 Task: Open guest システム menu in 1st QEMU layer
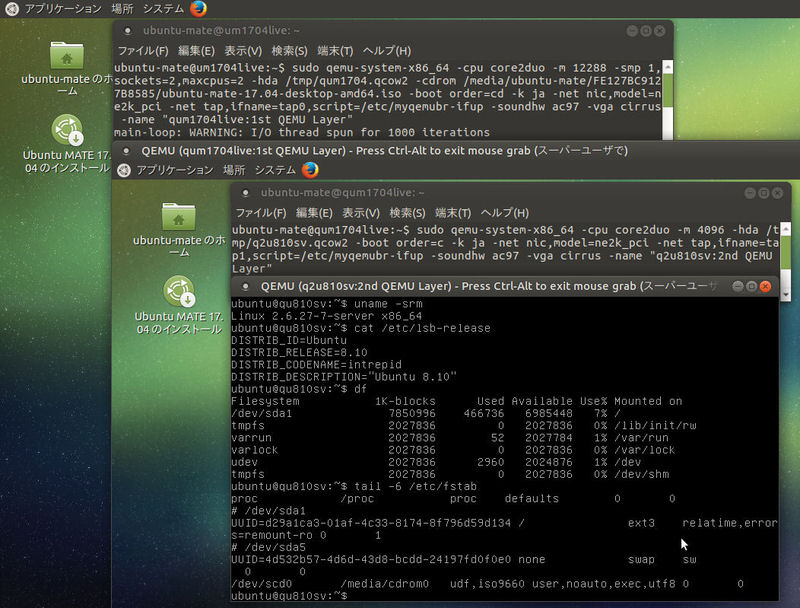276,170
